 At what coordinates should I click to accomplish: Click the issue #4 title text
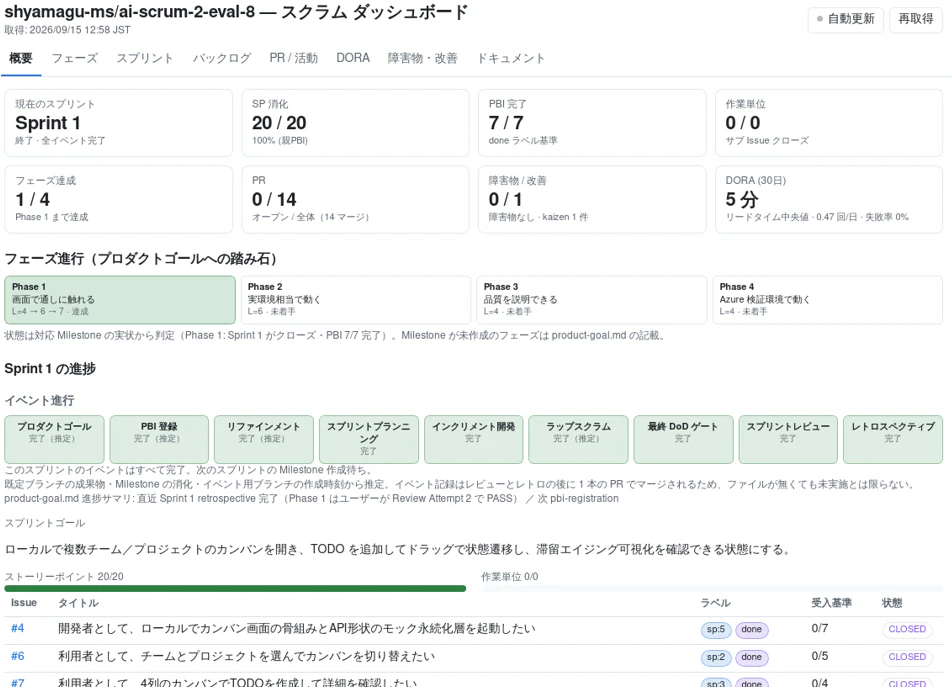(x=297, y=629)
